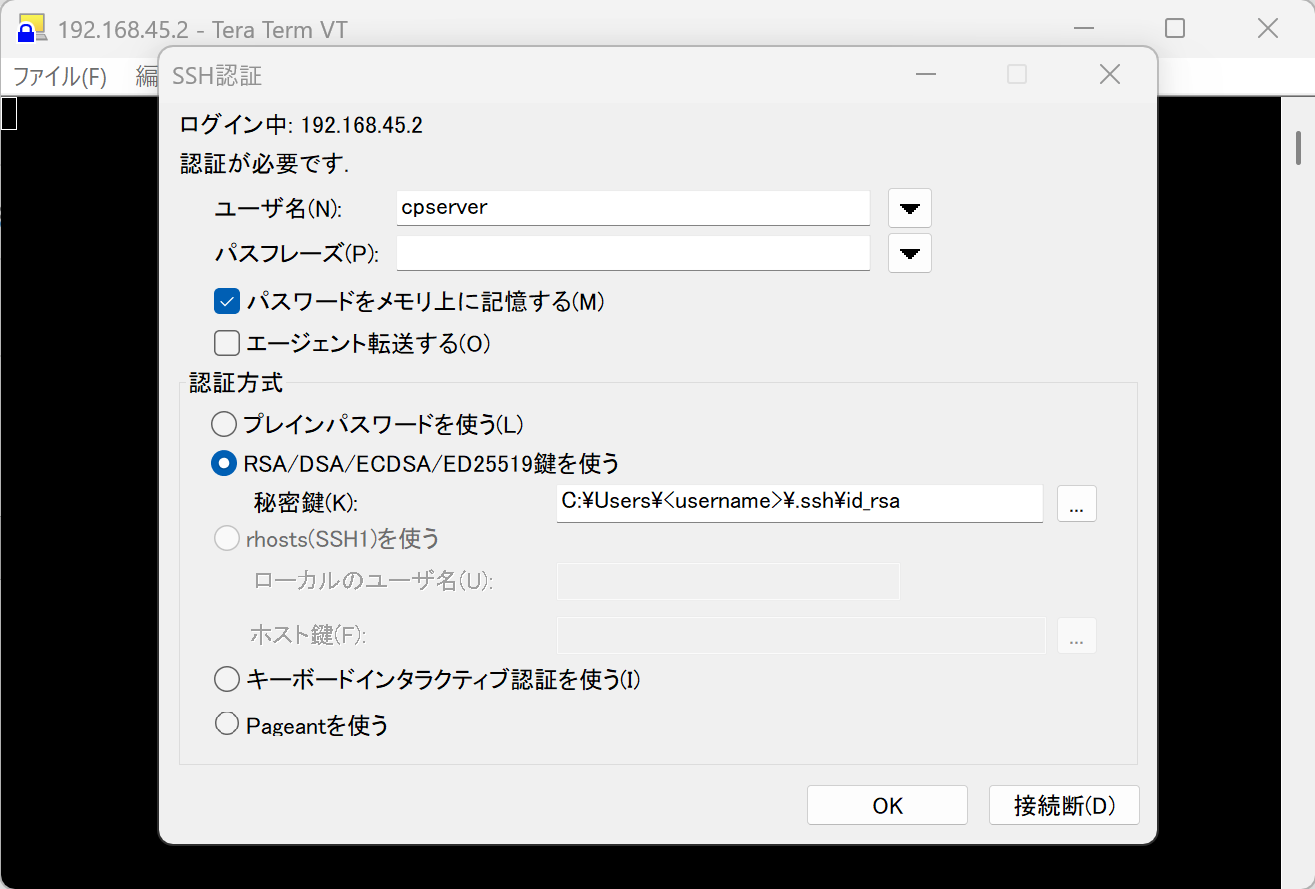
Task: Open the パスフレーズ dropdown arrow
Action: 909,253
